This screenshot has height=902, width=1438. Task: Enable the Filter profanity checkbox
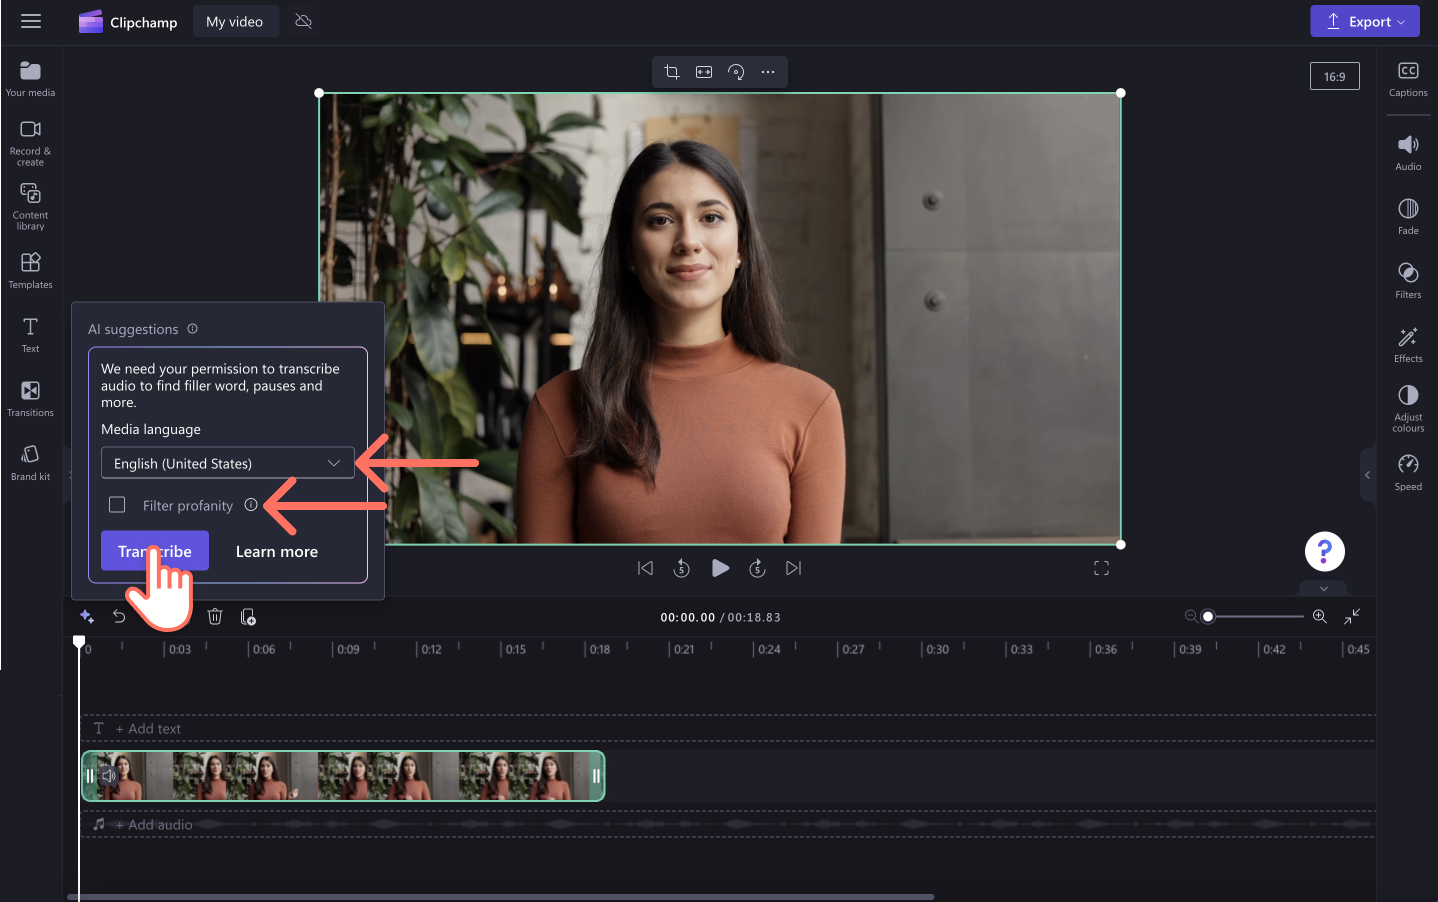(x=117, y=505)
